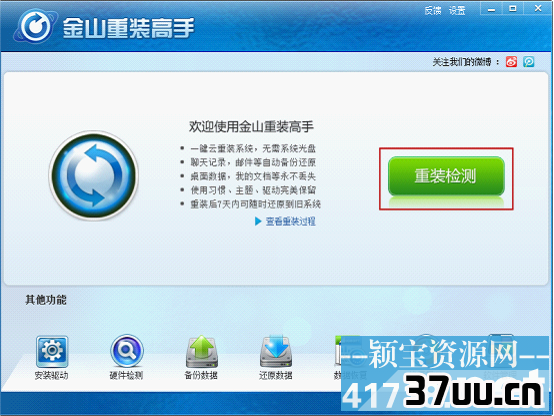Click the Sina Weibo icon
554x416 pixels.
511,61
